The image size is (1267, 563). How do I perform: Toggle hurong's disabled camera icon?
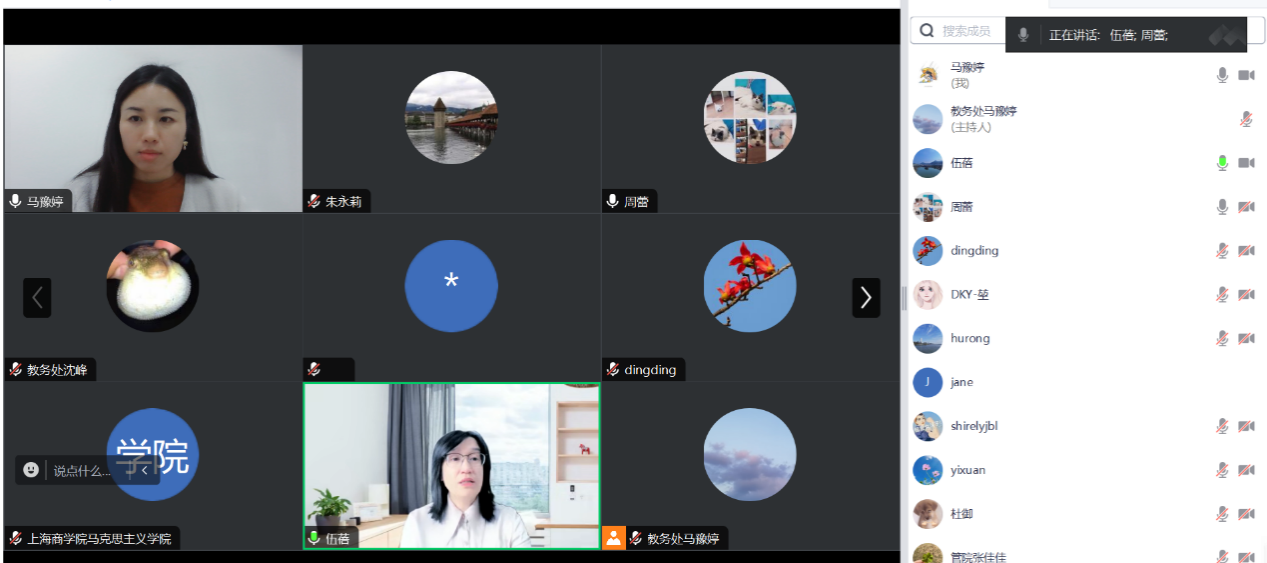point(1246,339)
